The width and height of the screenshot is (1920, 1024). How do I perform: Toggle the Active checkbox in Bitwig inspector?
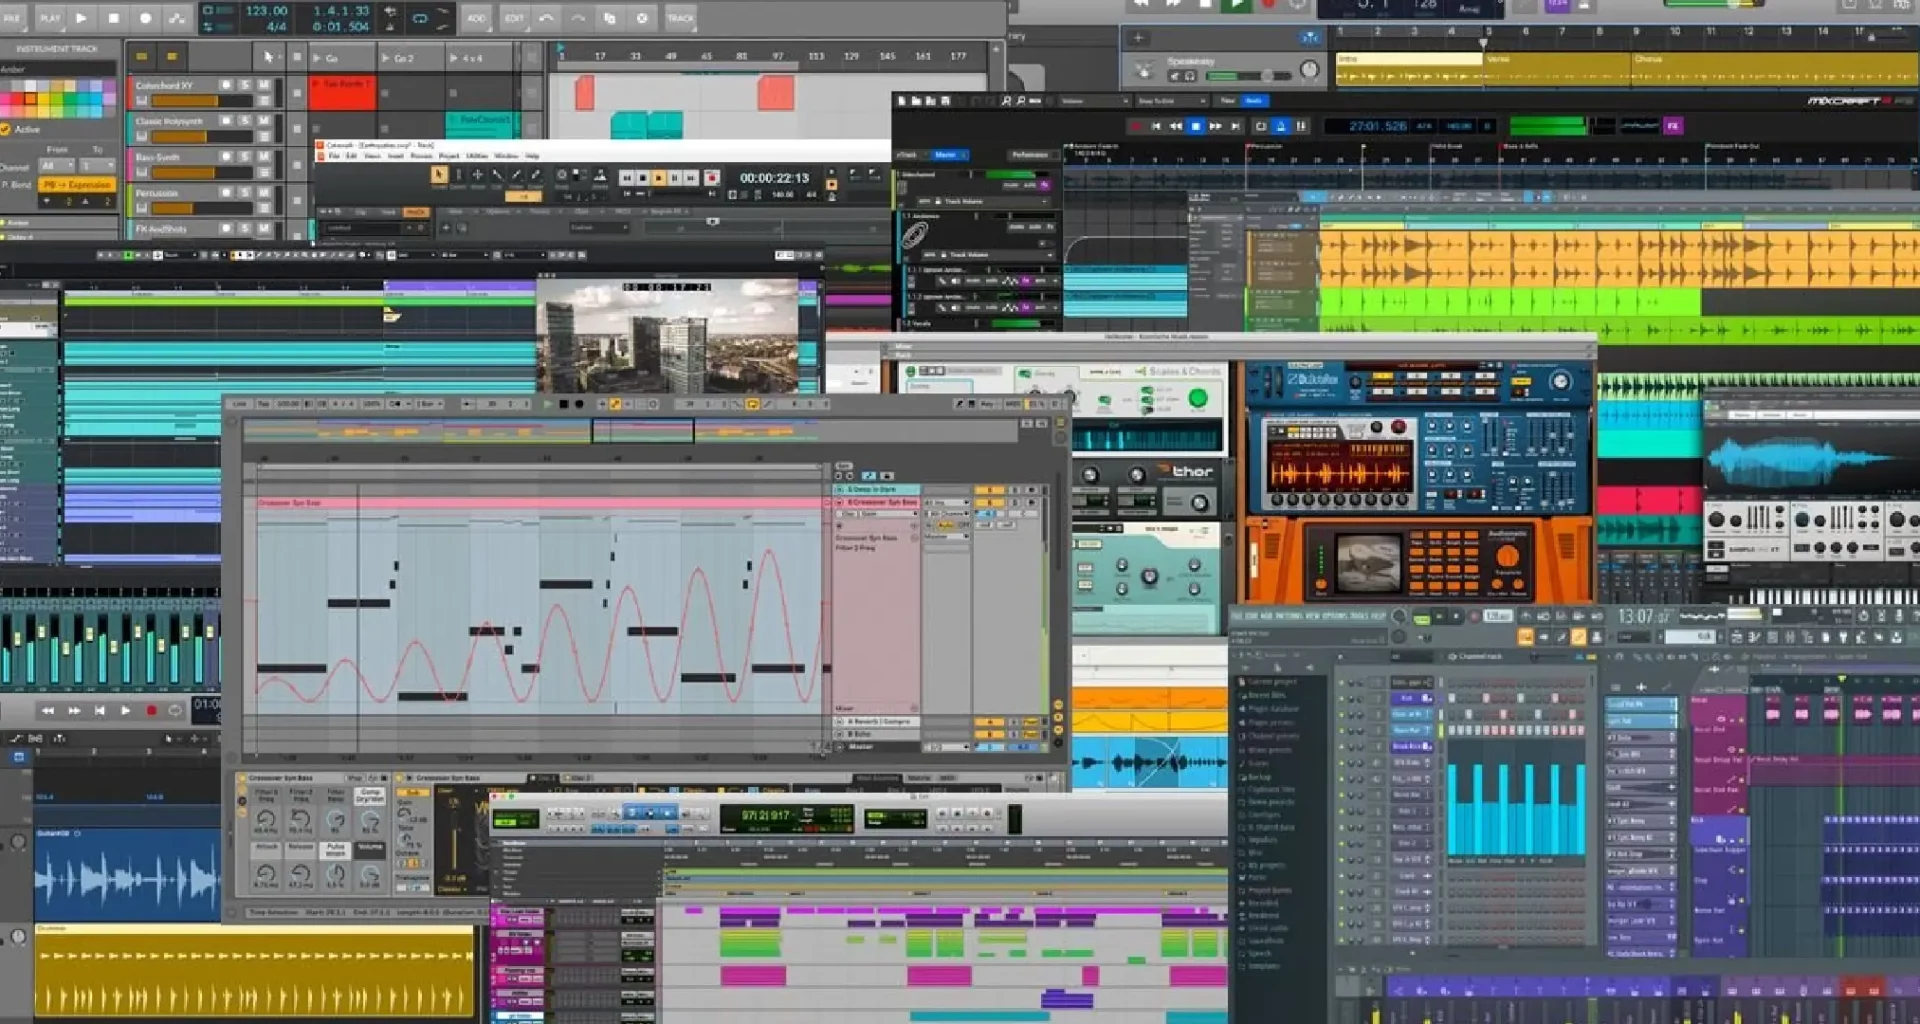click(x=5, y=129)
